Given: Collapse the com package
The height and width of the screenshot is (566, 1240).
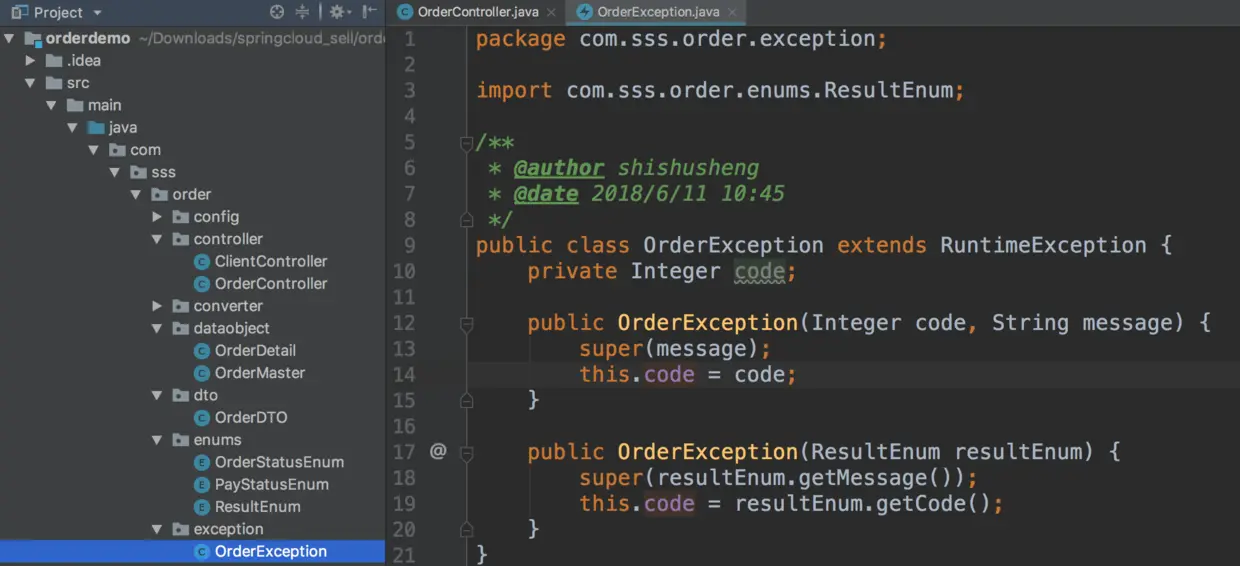Looking at the screenshot, I should [x=94, y=150].
